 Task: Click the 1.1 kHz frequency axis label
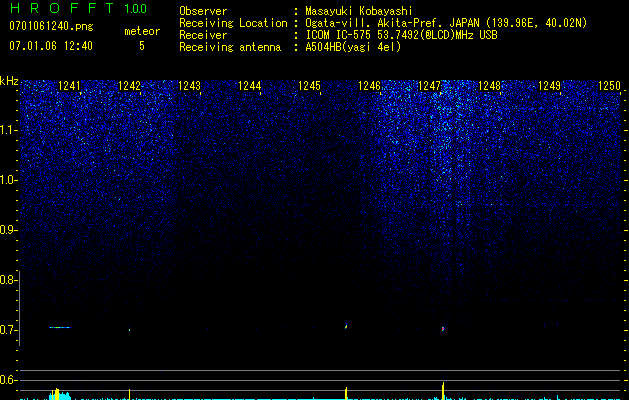pyautogui.click(x=8, y=130)
